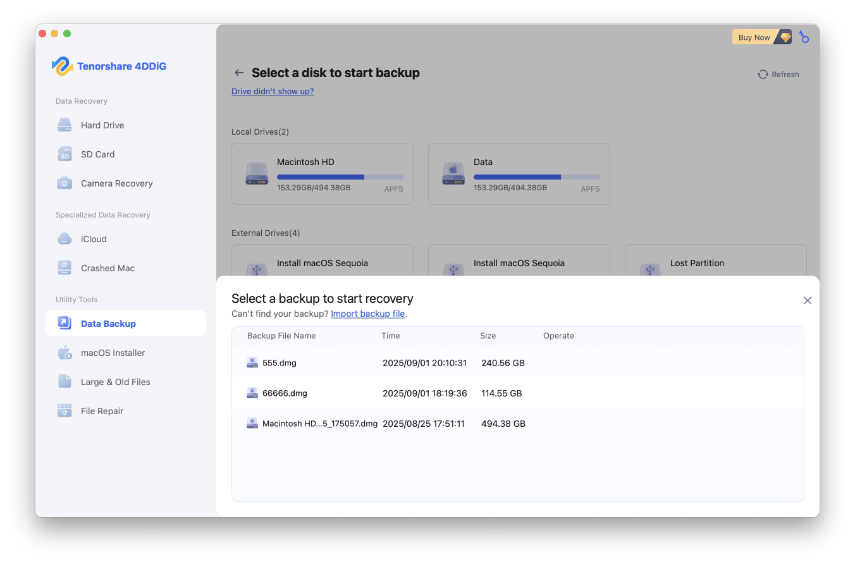Open Large & Old Files tool
The height and width of the screenshot is (564, 855).
(126, 381)
